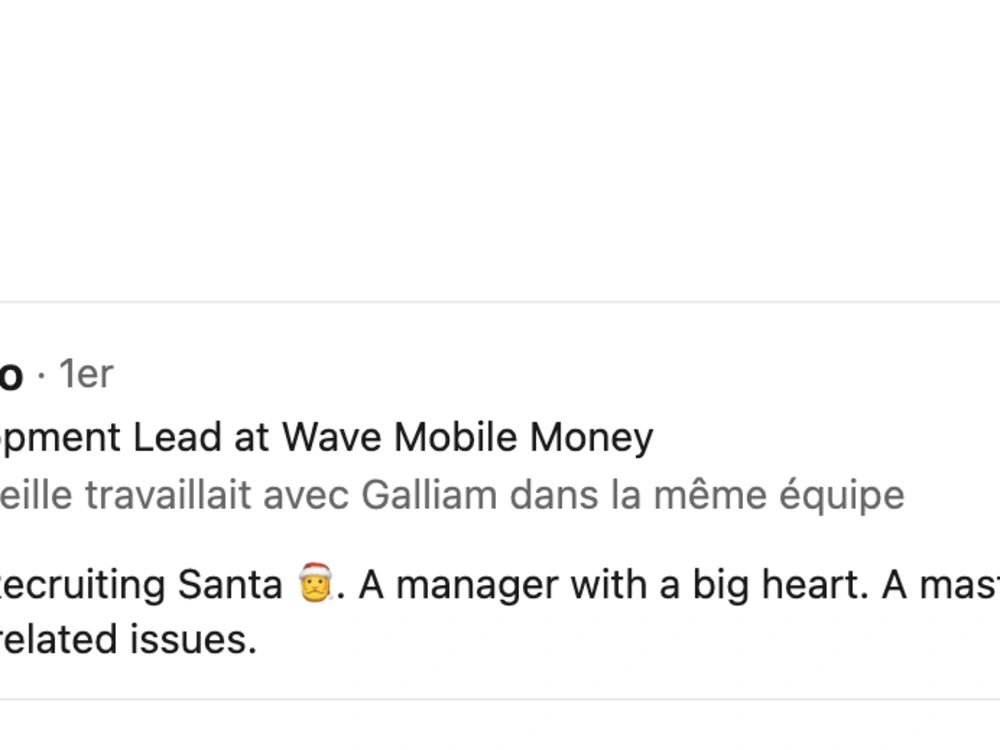This screenshot has width=1000, height=750.
Task: Open the recommender's profile via the bold name
Action: tap(11, 374)
